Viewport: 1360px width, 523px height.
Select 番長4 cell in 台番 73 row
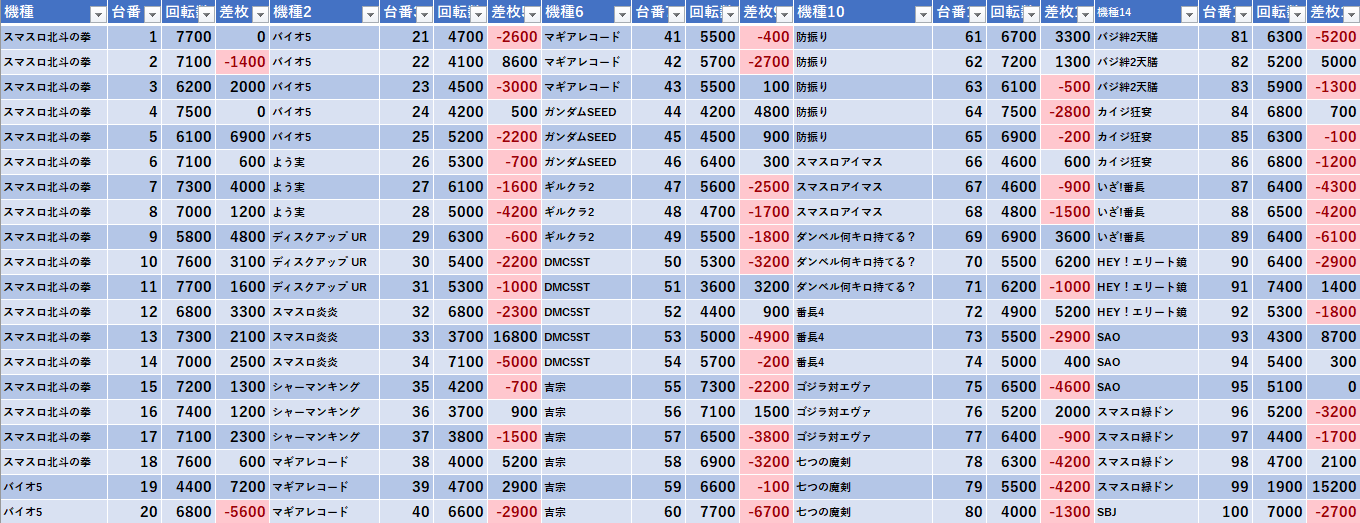[863, 337]
